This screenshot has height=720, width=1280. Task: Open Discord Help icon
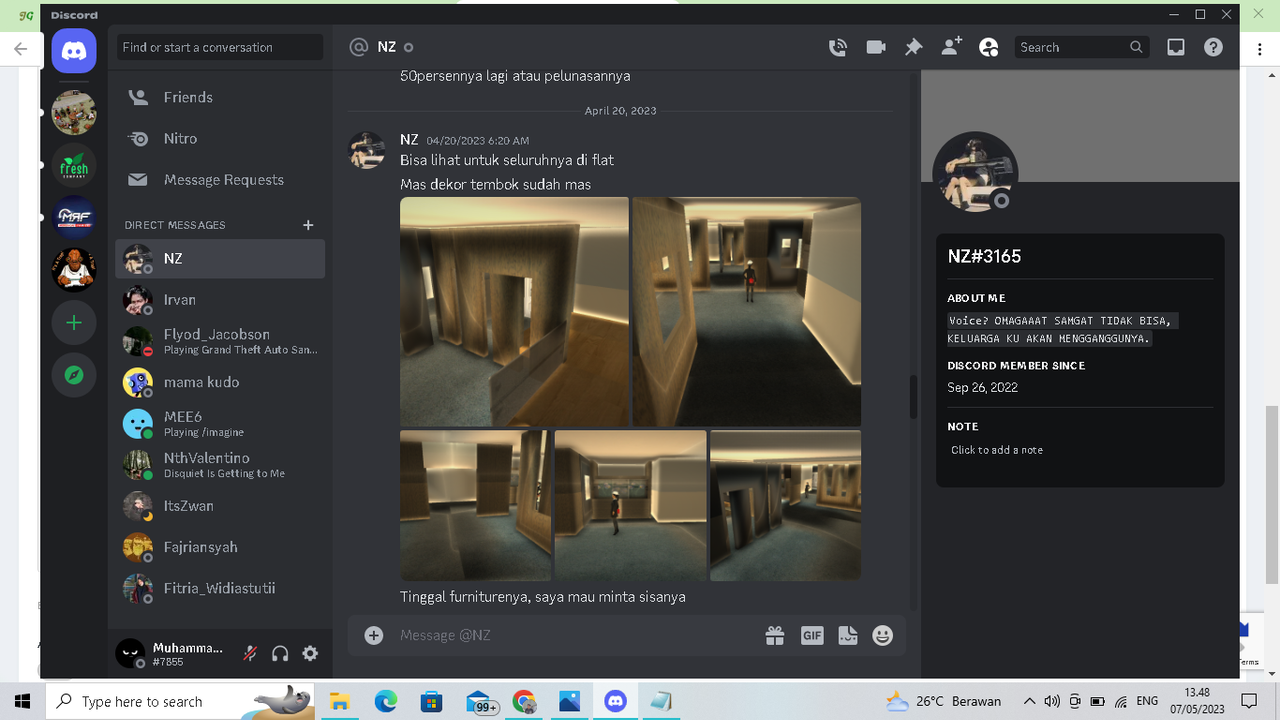pos(1213,47)
